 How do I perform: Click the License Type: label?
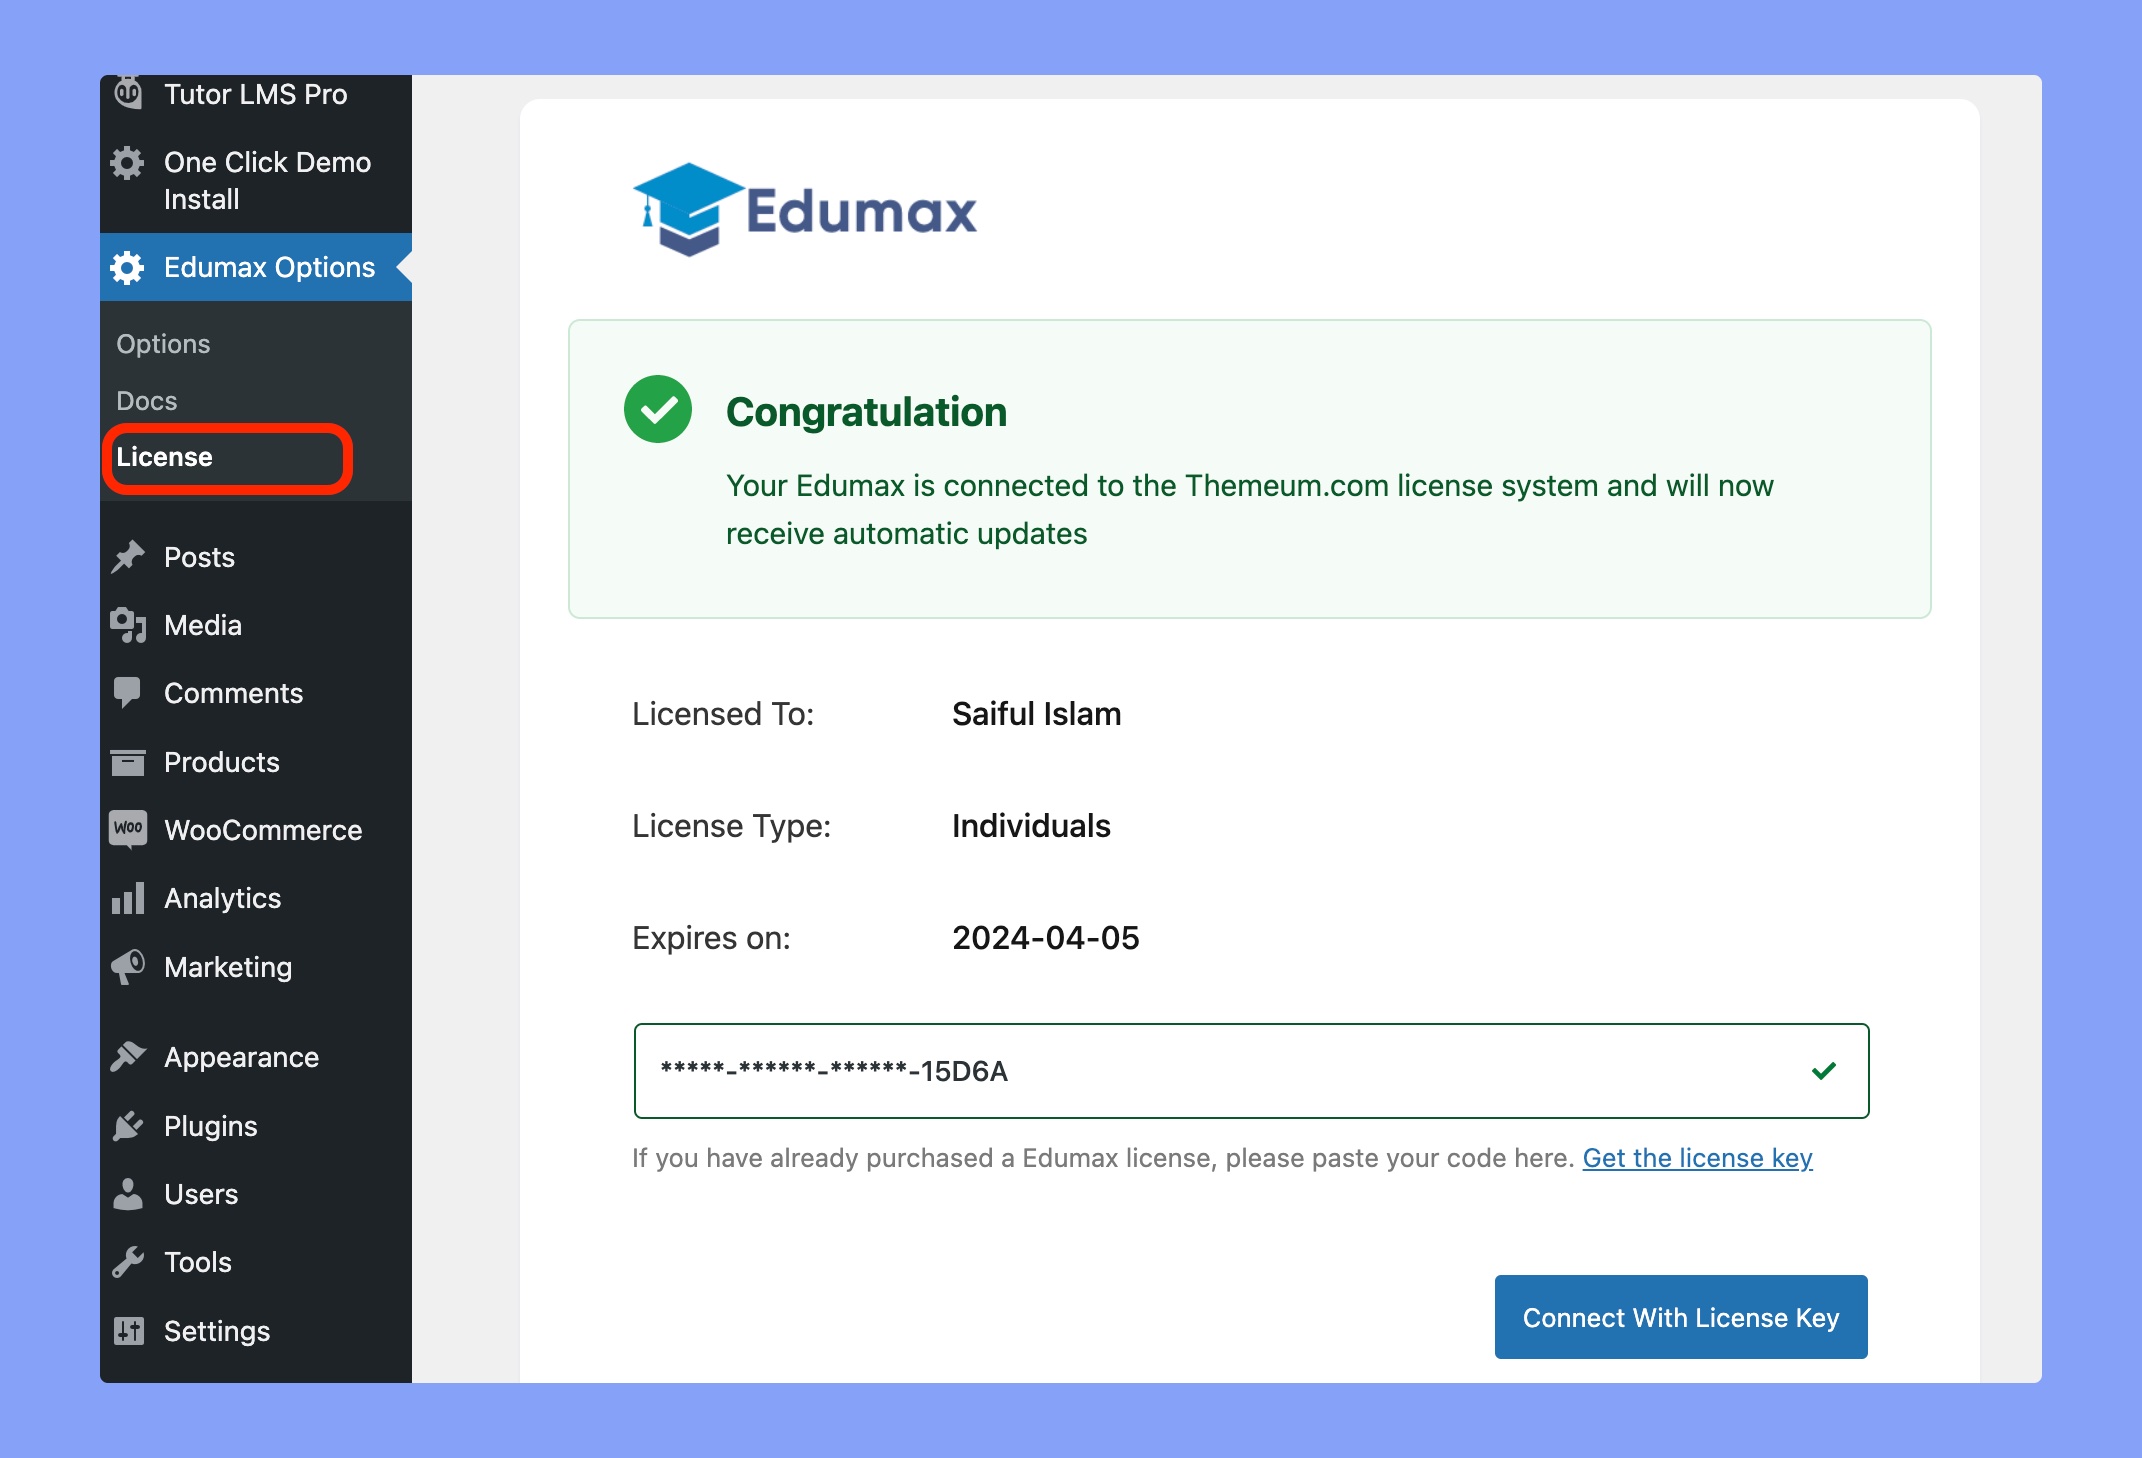tap(731, 826)
